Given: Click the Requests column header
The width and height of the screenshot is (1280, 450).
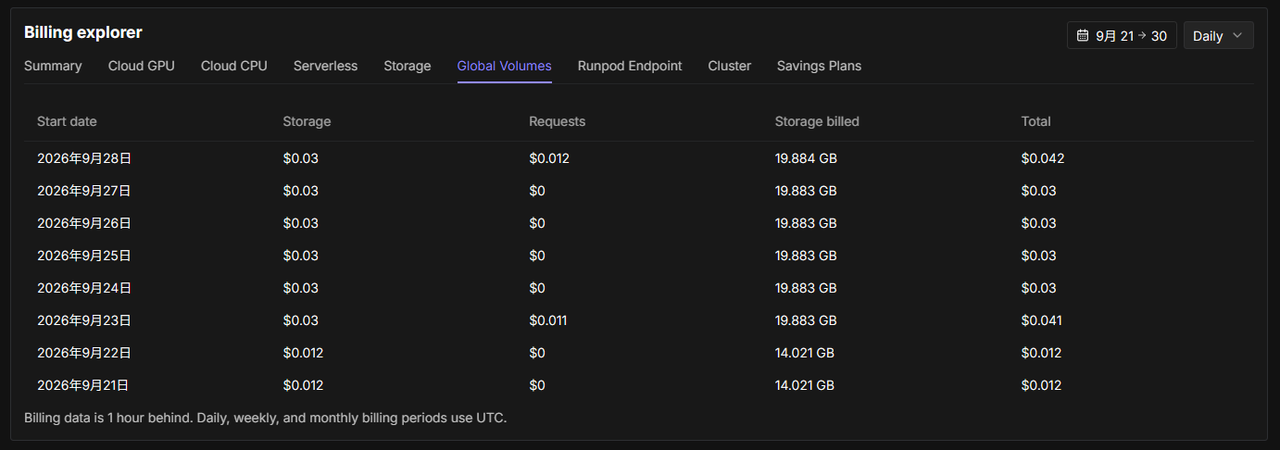Looking at the screenshot, I should tap(557, 121).
